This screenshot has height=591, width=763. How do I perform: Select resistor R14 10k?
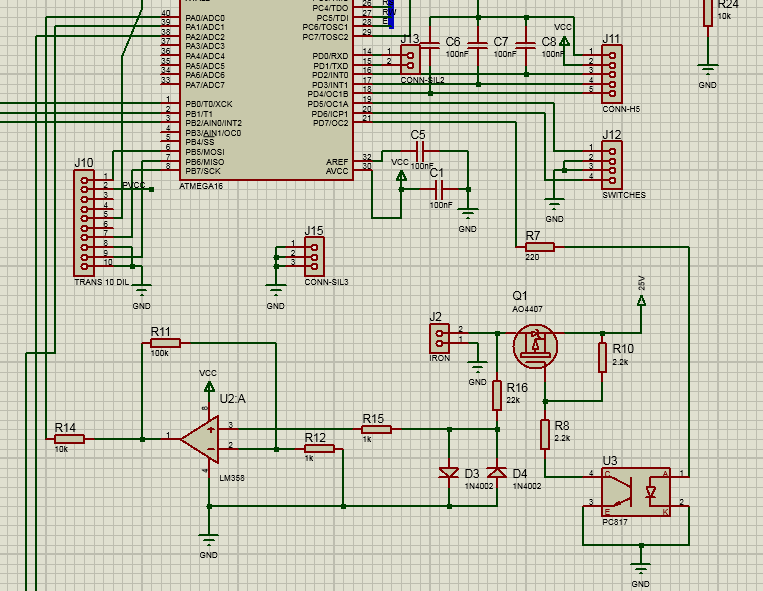point(69,438)
